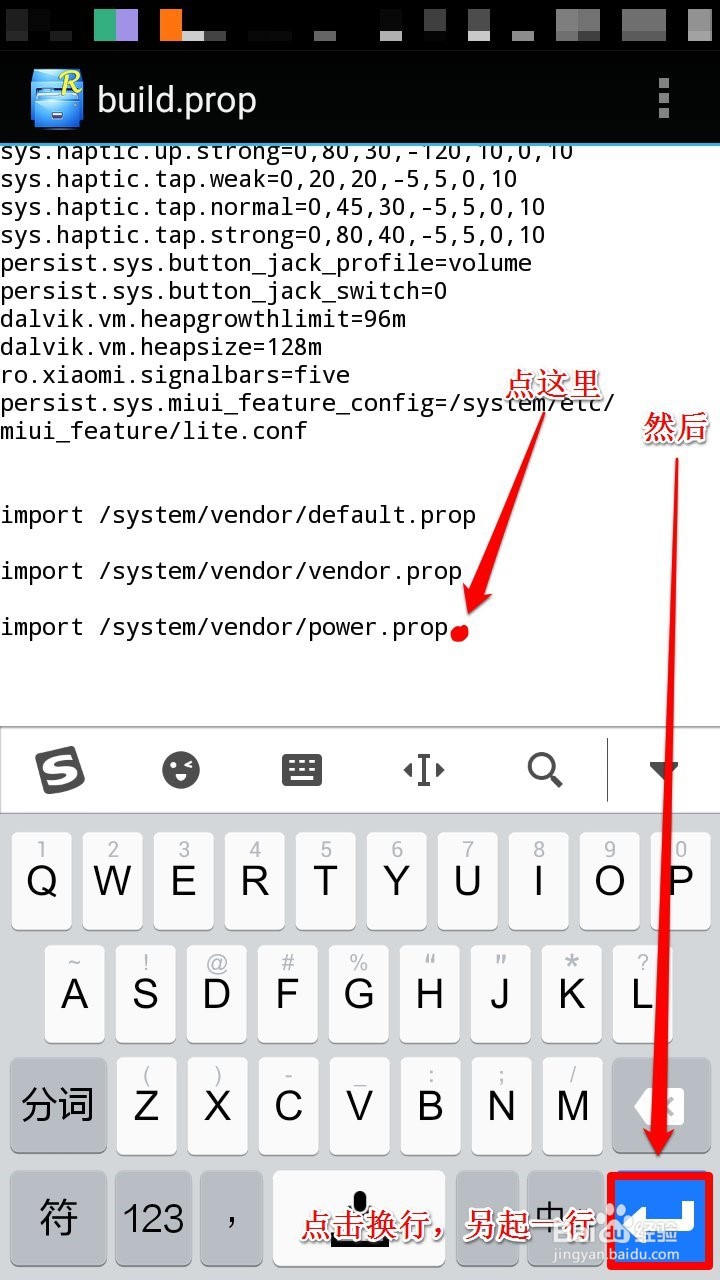Switch keyboard layout via keyboard icon
720x1280 pixels.
(302, 770)
